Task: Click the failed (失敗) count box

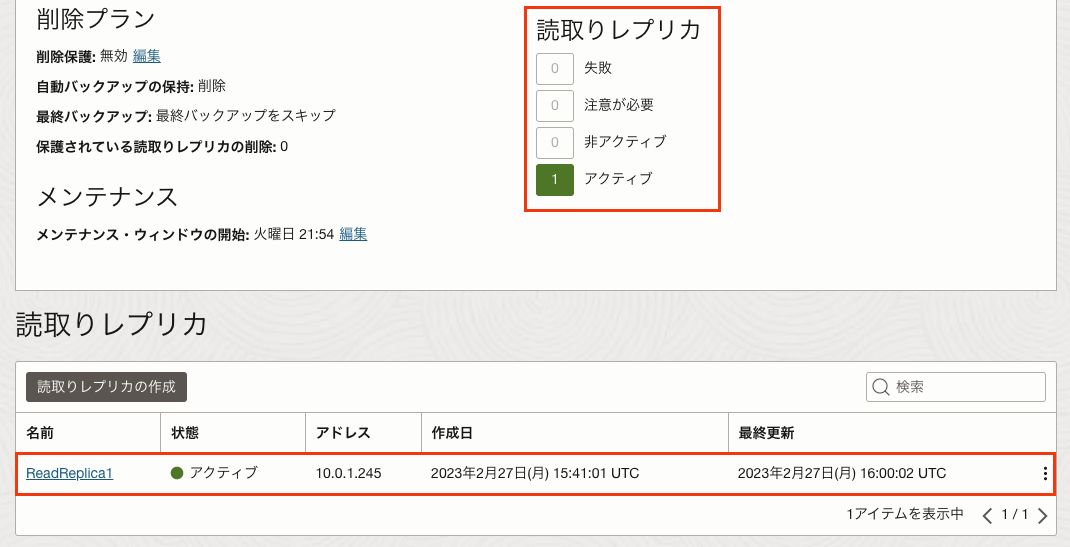Action: pos(554,68)
